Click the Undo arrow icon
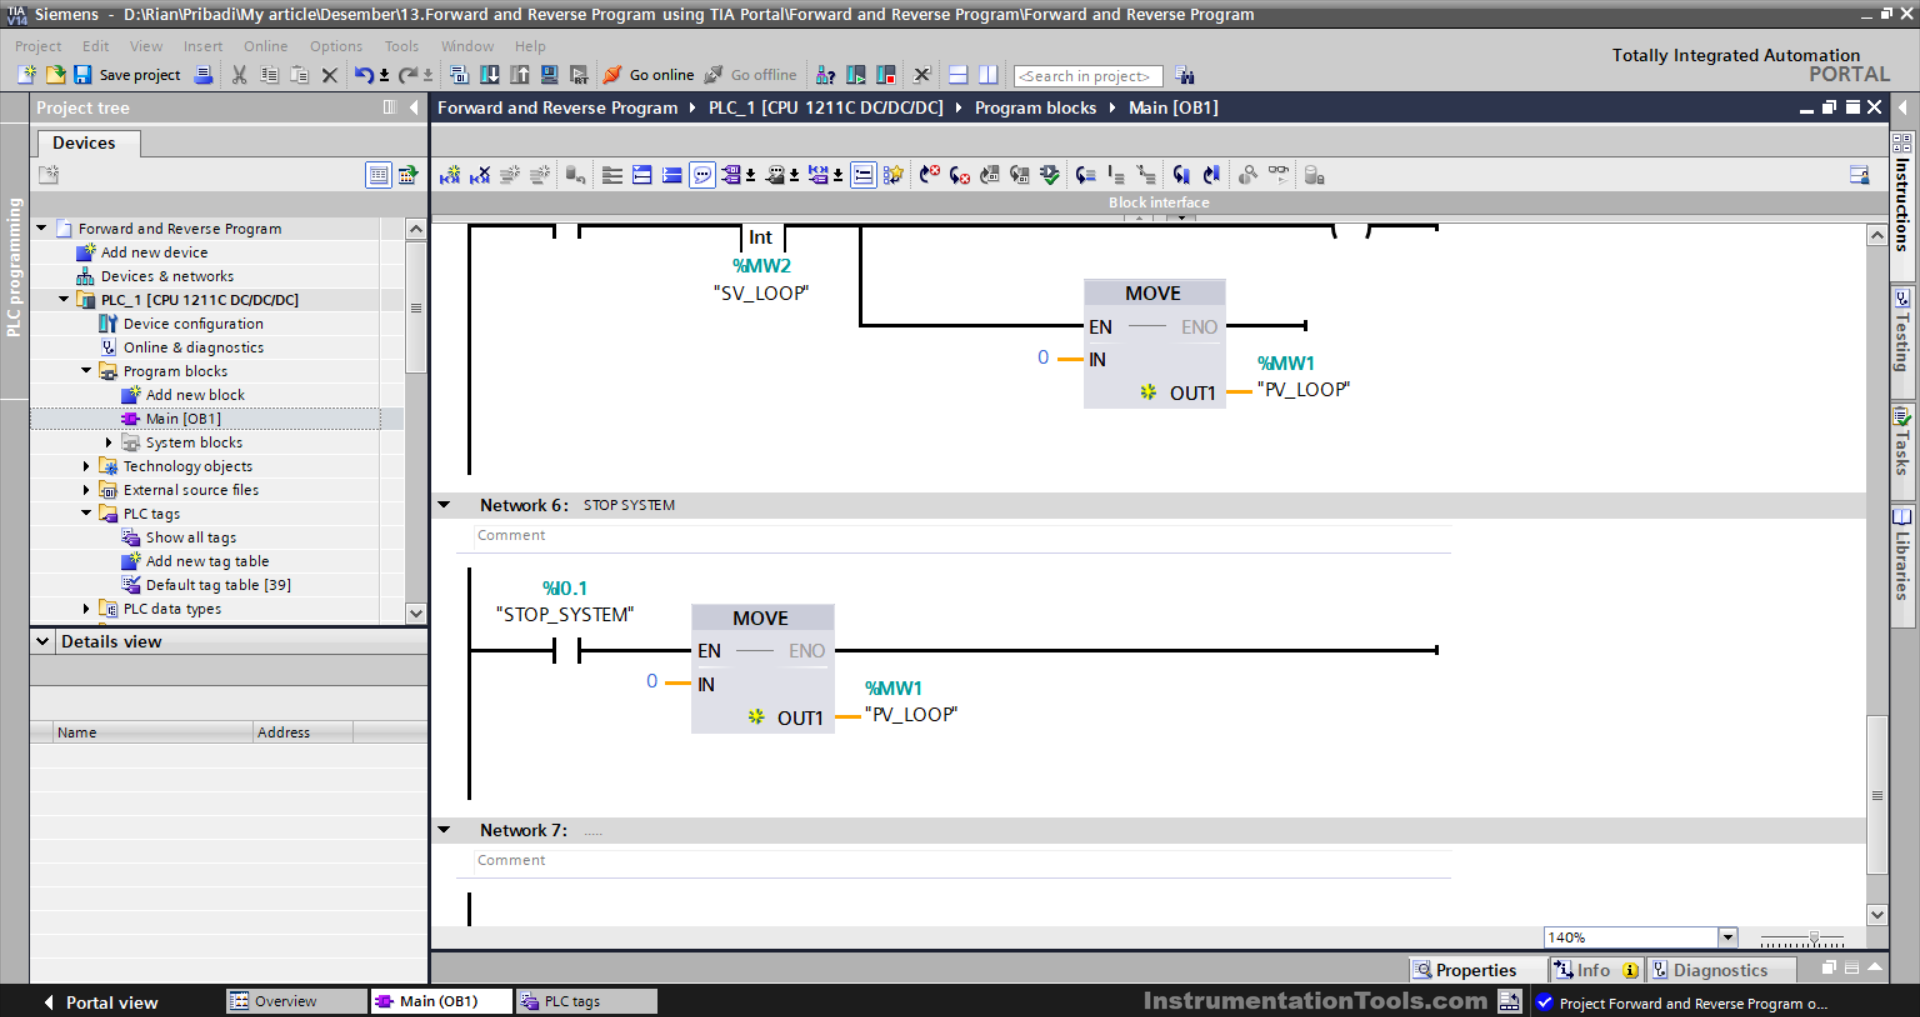This screenshot has width=1920, height=1017. 364,75
